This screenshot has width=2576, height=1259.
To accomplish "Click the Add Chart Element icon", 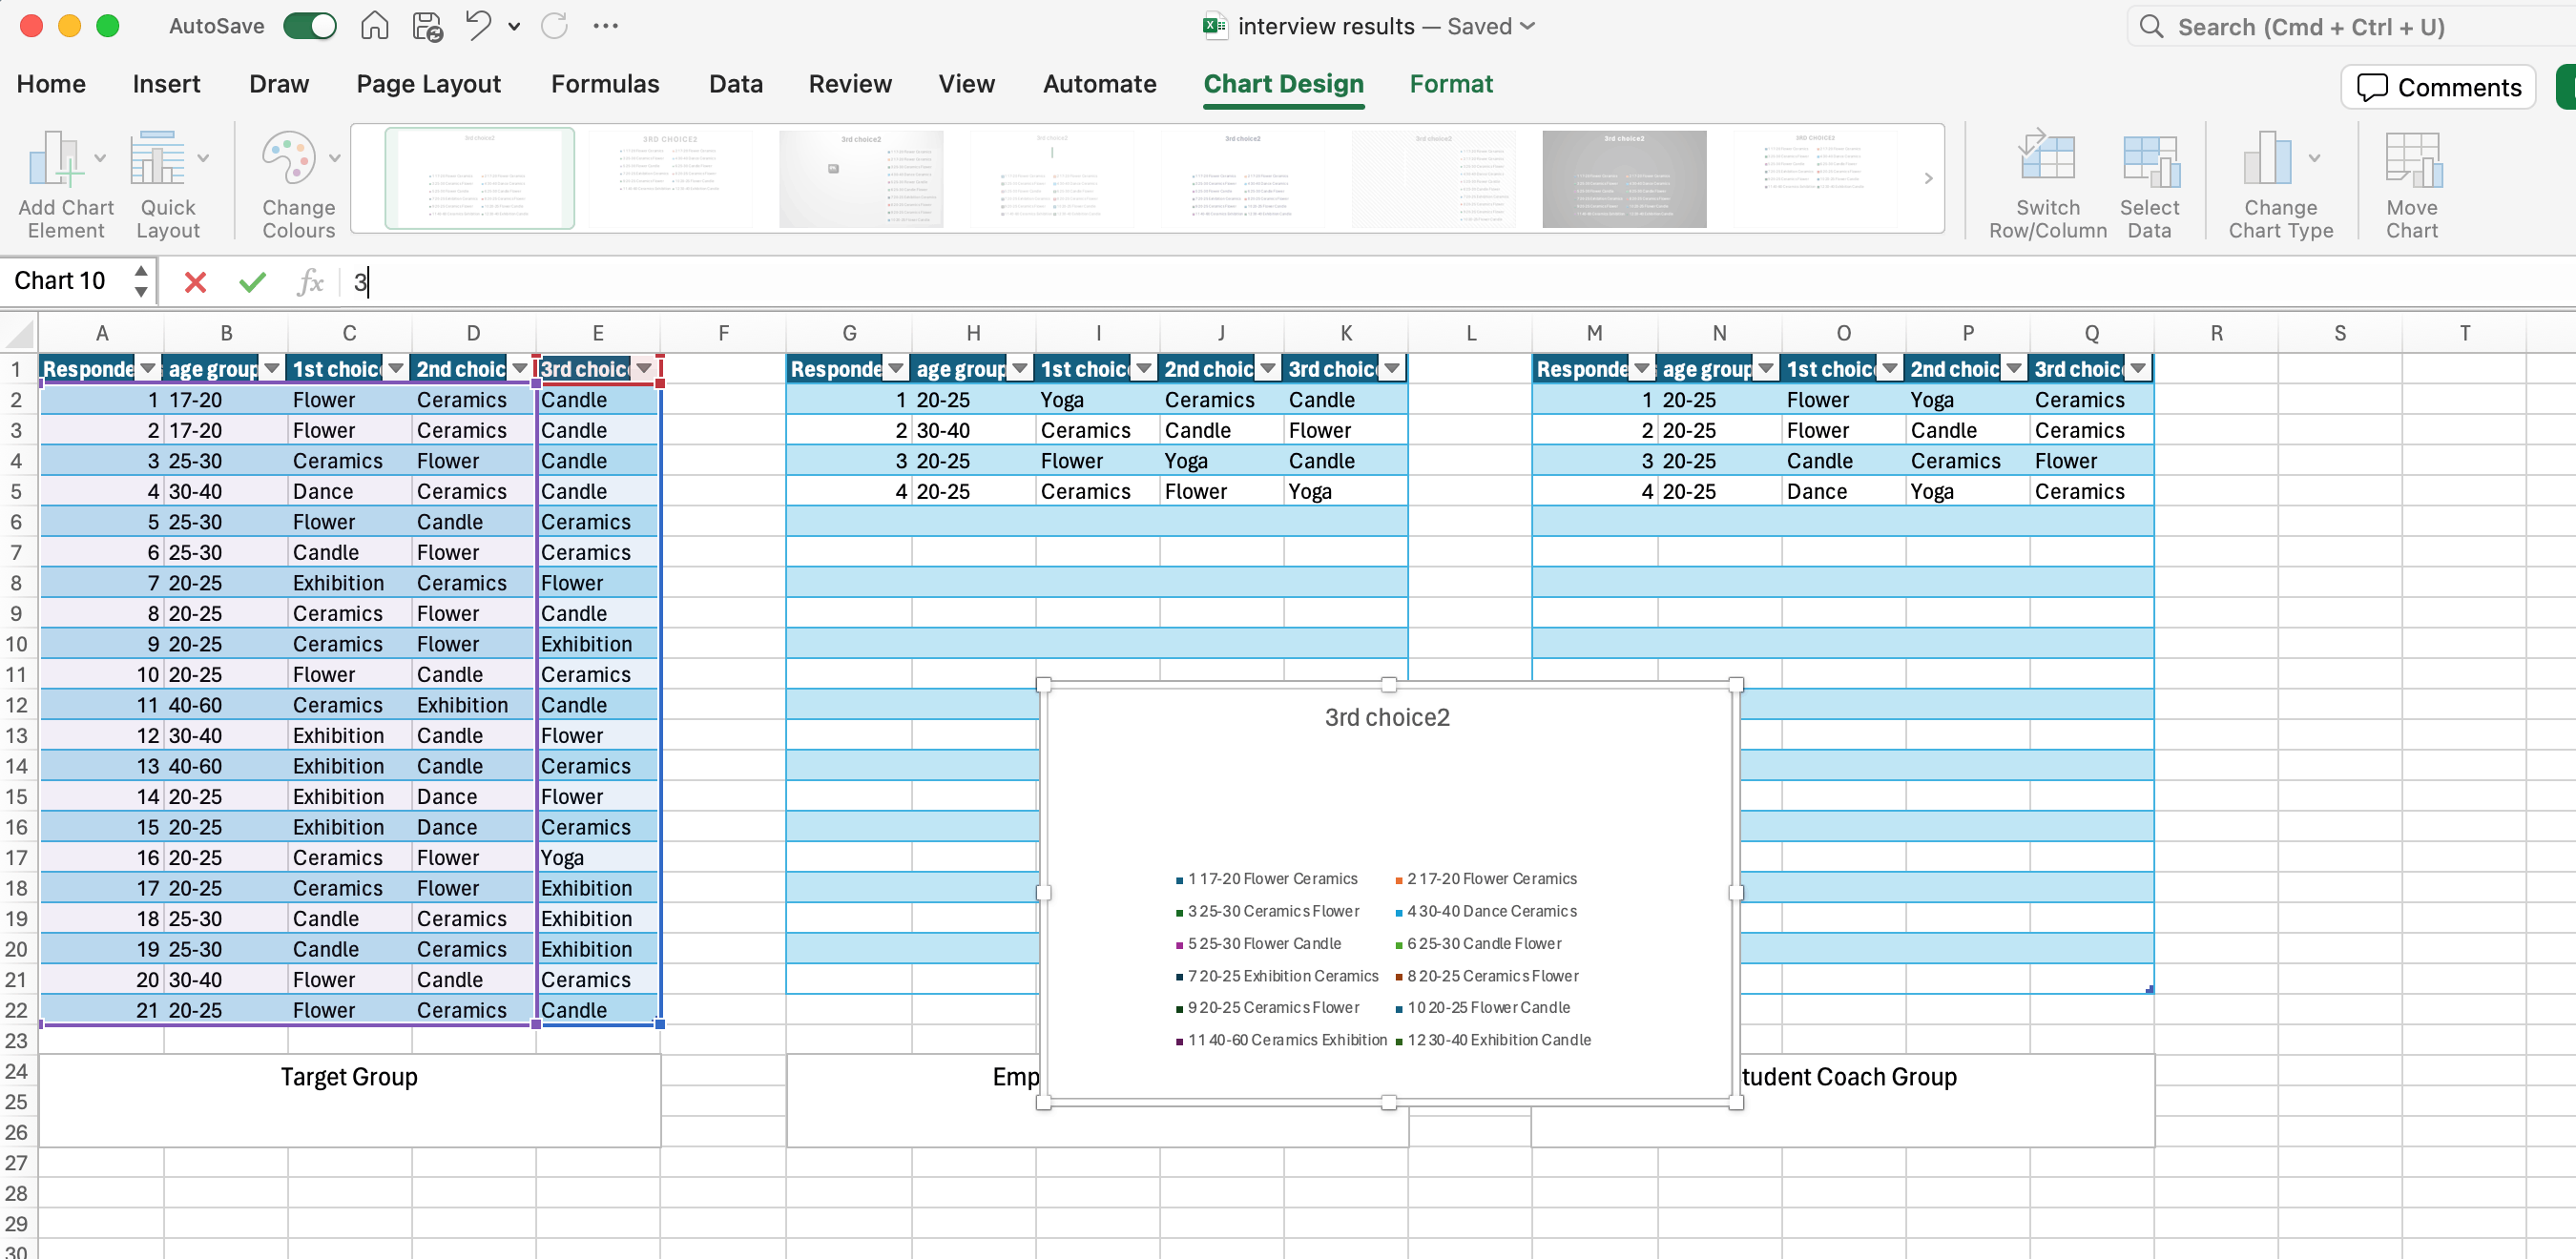I will 53,160.
